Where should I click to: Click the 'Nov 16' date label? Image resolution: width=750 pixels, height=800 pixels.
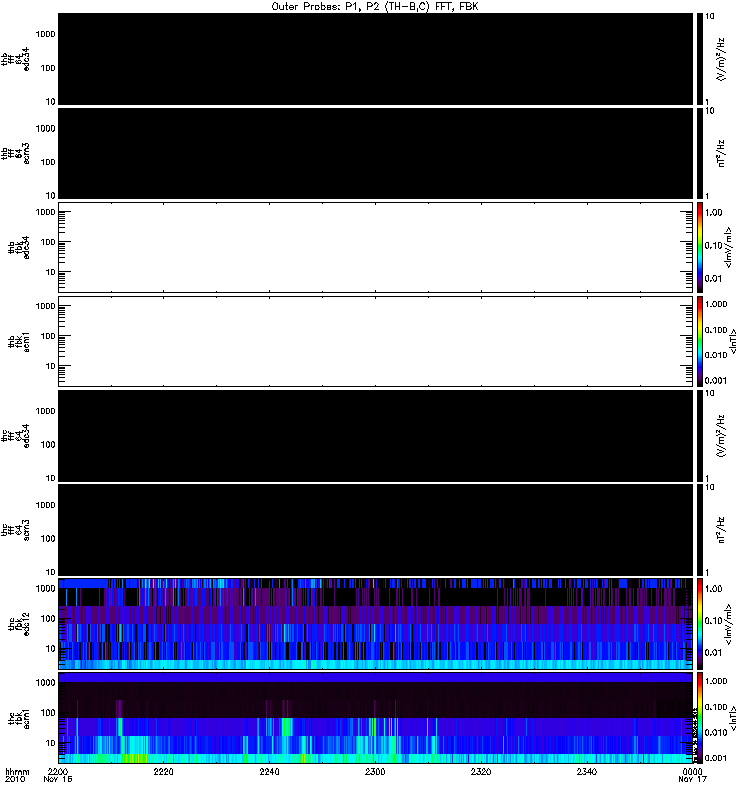(58, 779)
